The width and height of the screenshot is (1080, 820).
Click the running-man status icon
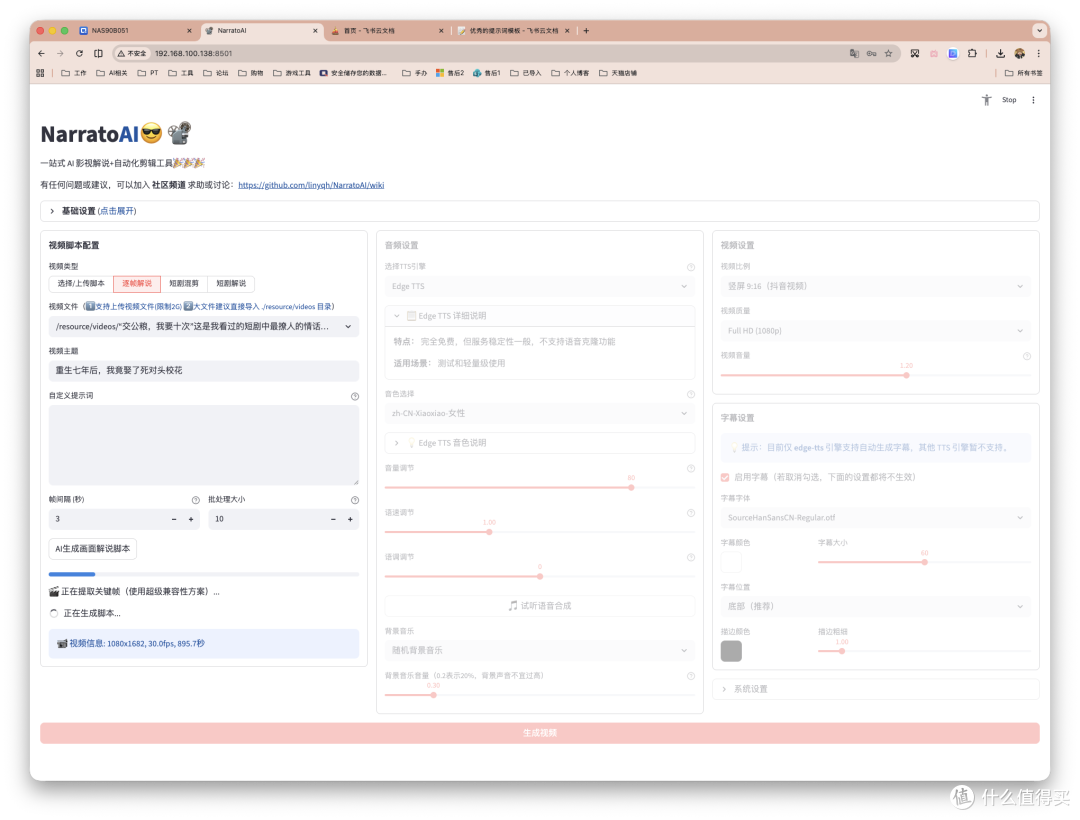click(986, 100)
